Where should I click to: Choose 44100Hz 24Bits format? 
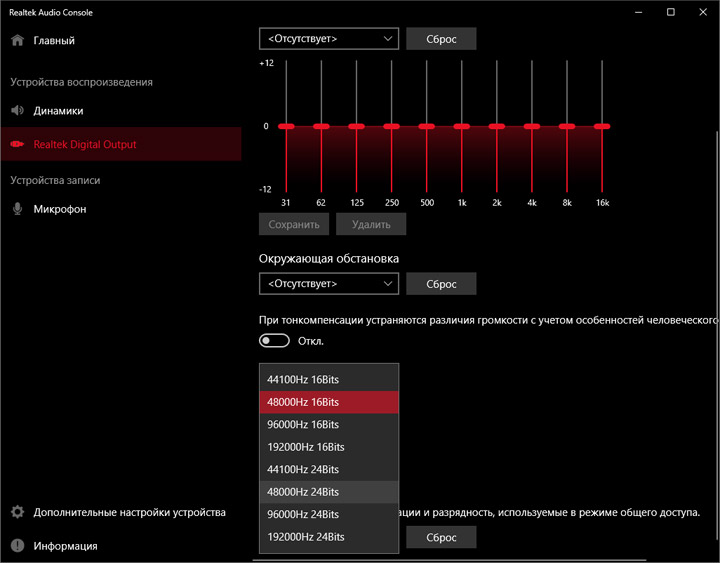[x=329, y=469]
